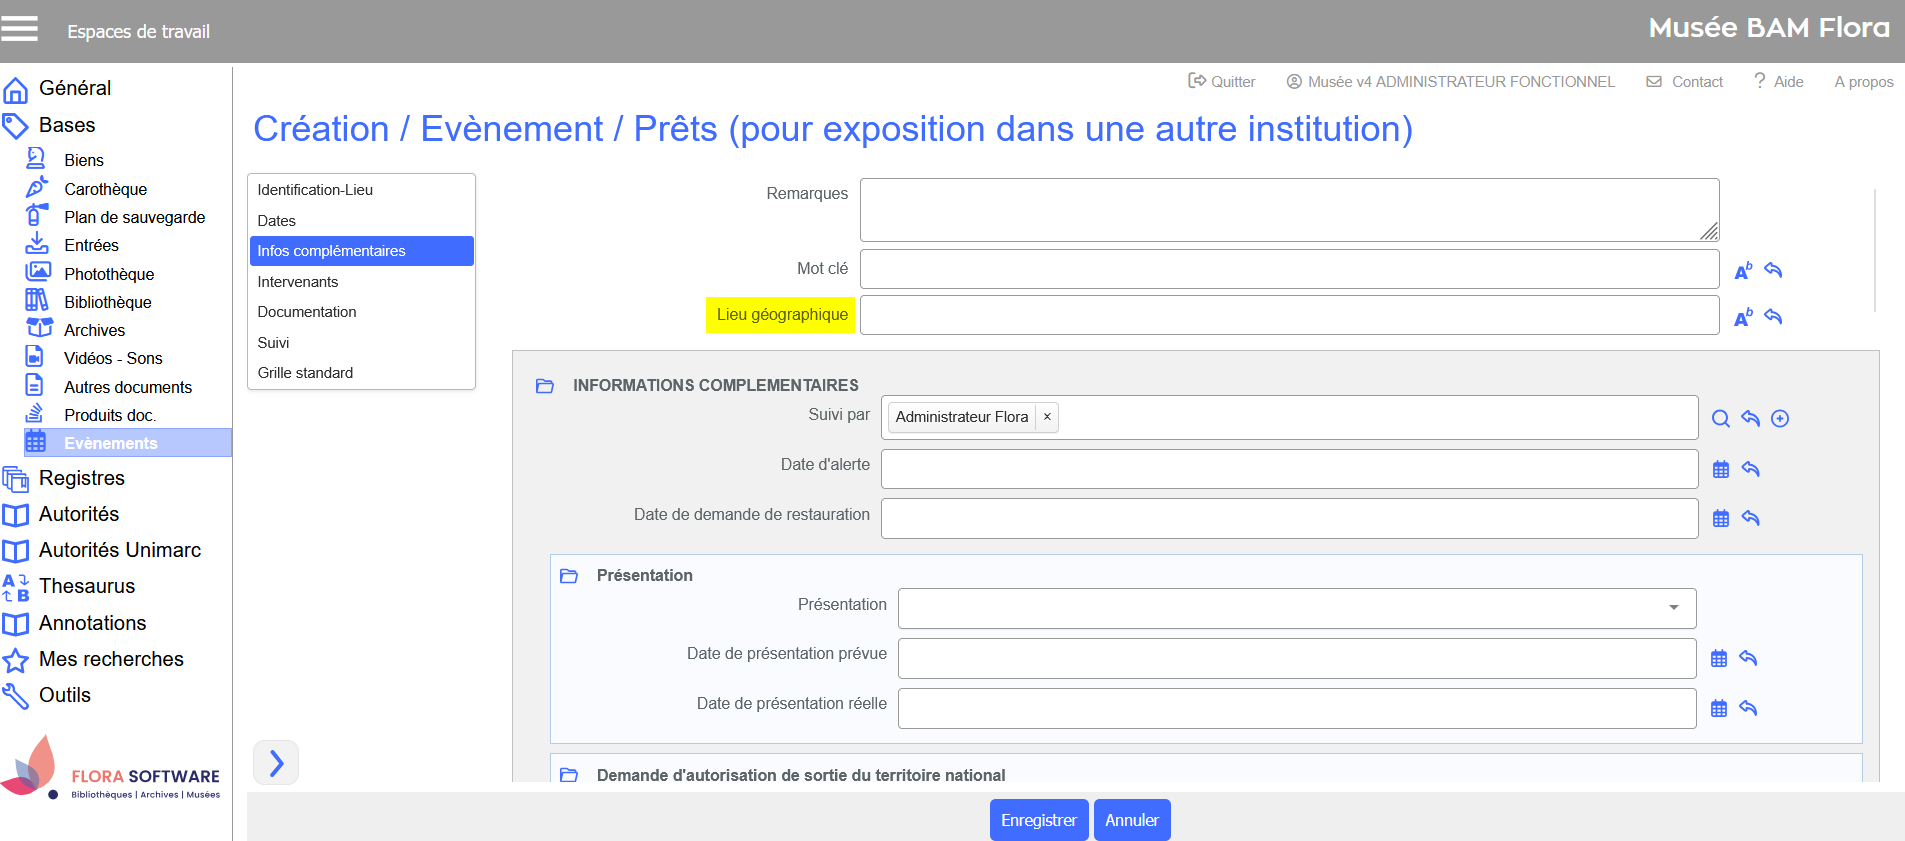Reset the Suivi par field with the undo arrow
The width and height of the screenshot is (1905, 841).
point(1750,418)
